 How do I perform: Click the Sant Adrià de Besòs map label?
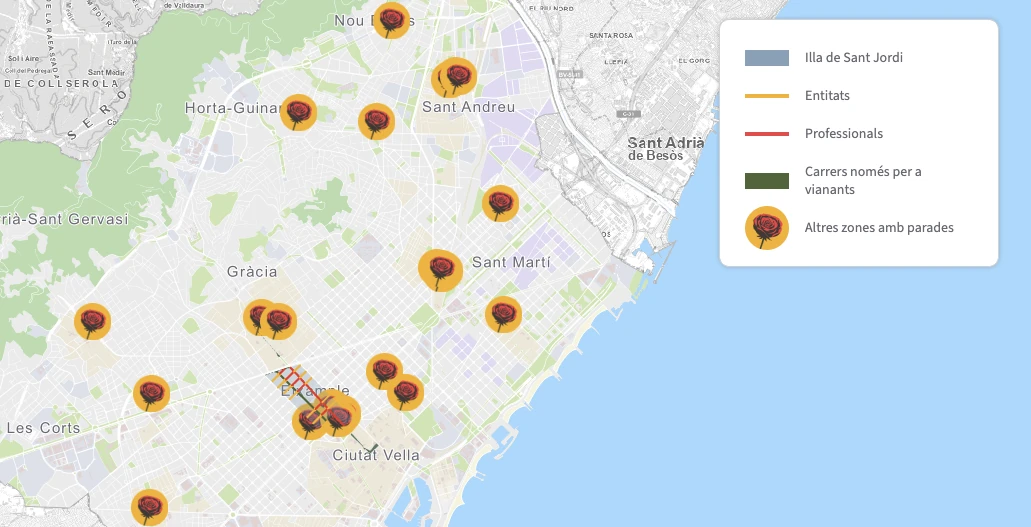(x=665, y=149)
